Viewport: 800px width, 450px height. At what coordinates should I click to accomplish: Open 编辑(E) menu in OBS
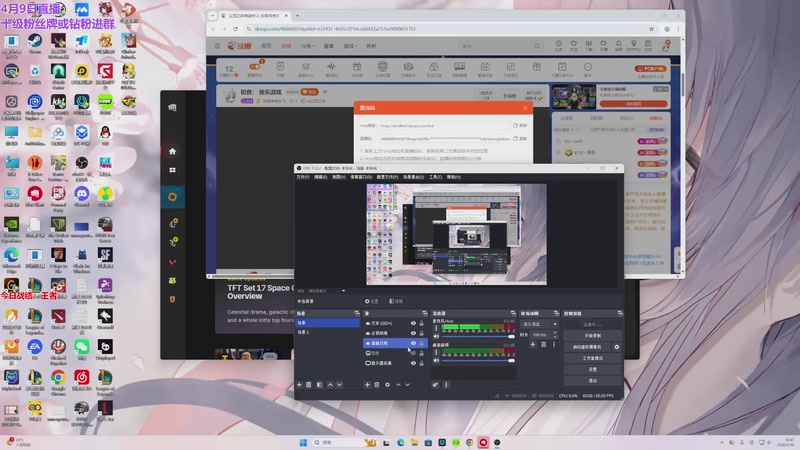coord(320,177)
